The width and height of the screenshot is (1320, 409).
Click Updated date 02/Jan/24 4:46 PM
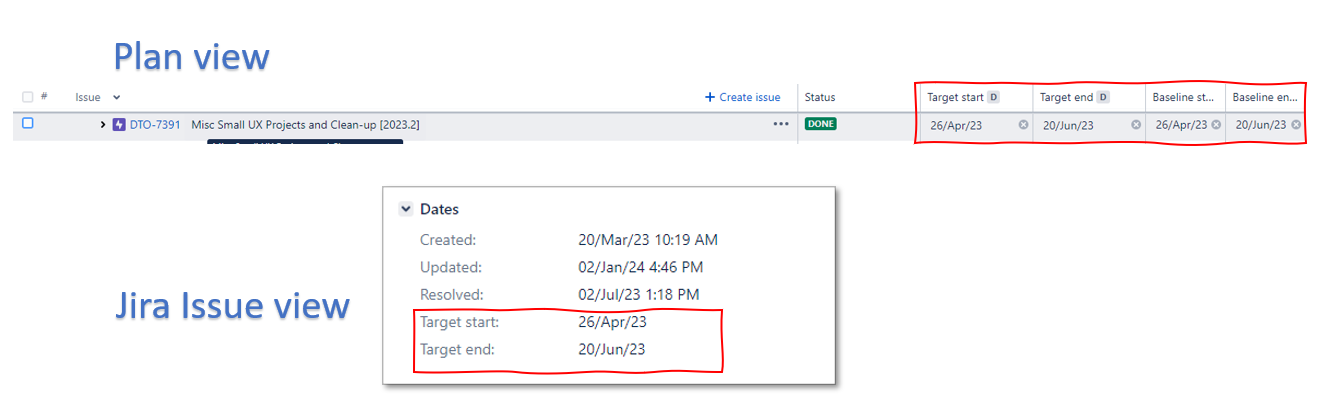coord(641,267)
